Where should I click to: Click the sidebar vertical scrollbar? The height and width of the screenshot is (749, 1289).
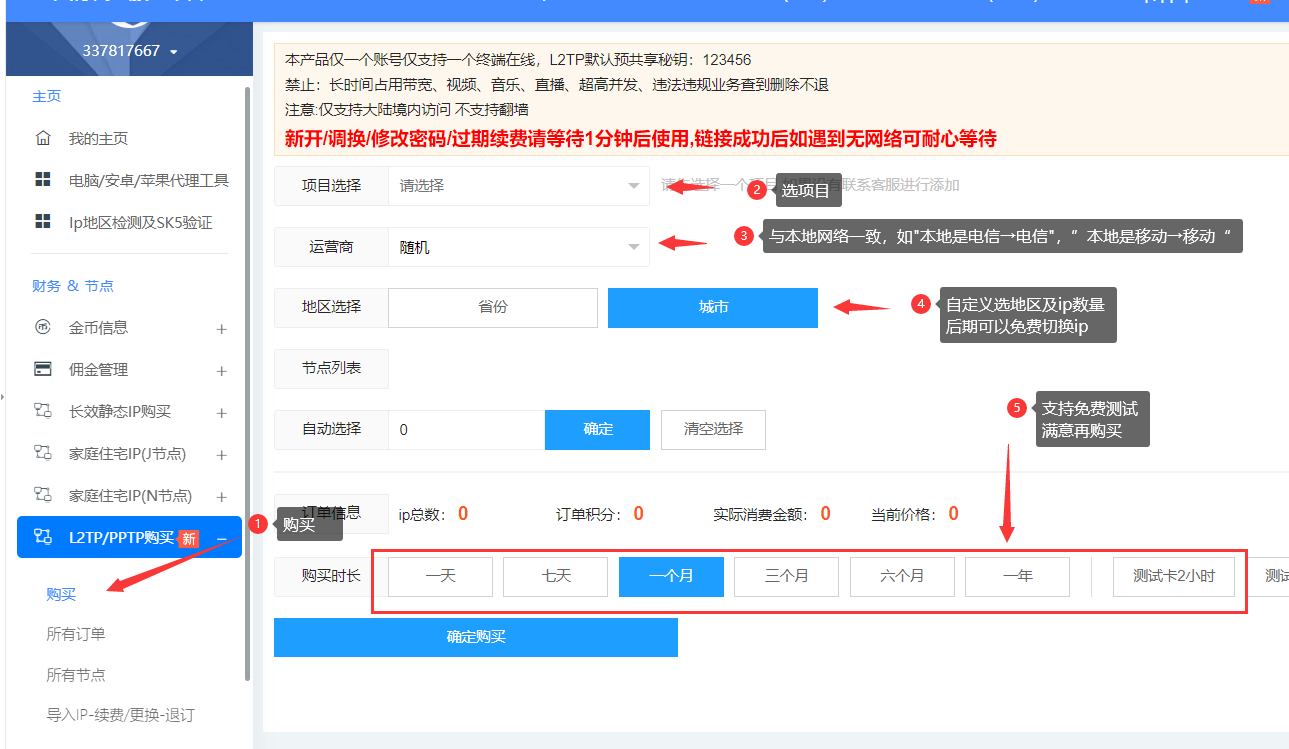247,380
